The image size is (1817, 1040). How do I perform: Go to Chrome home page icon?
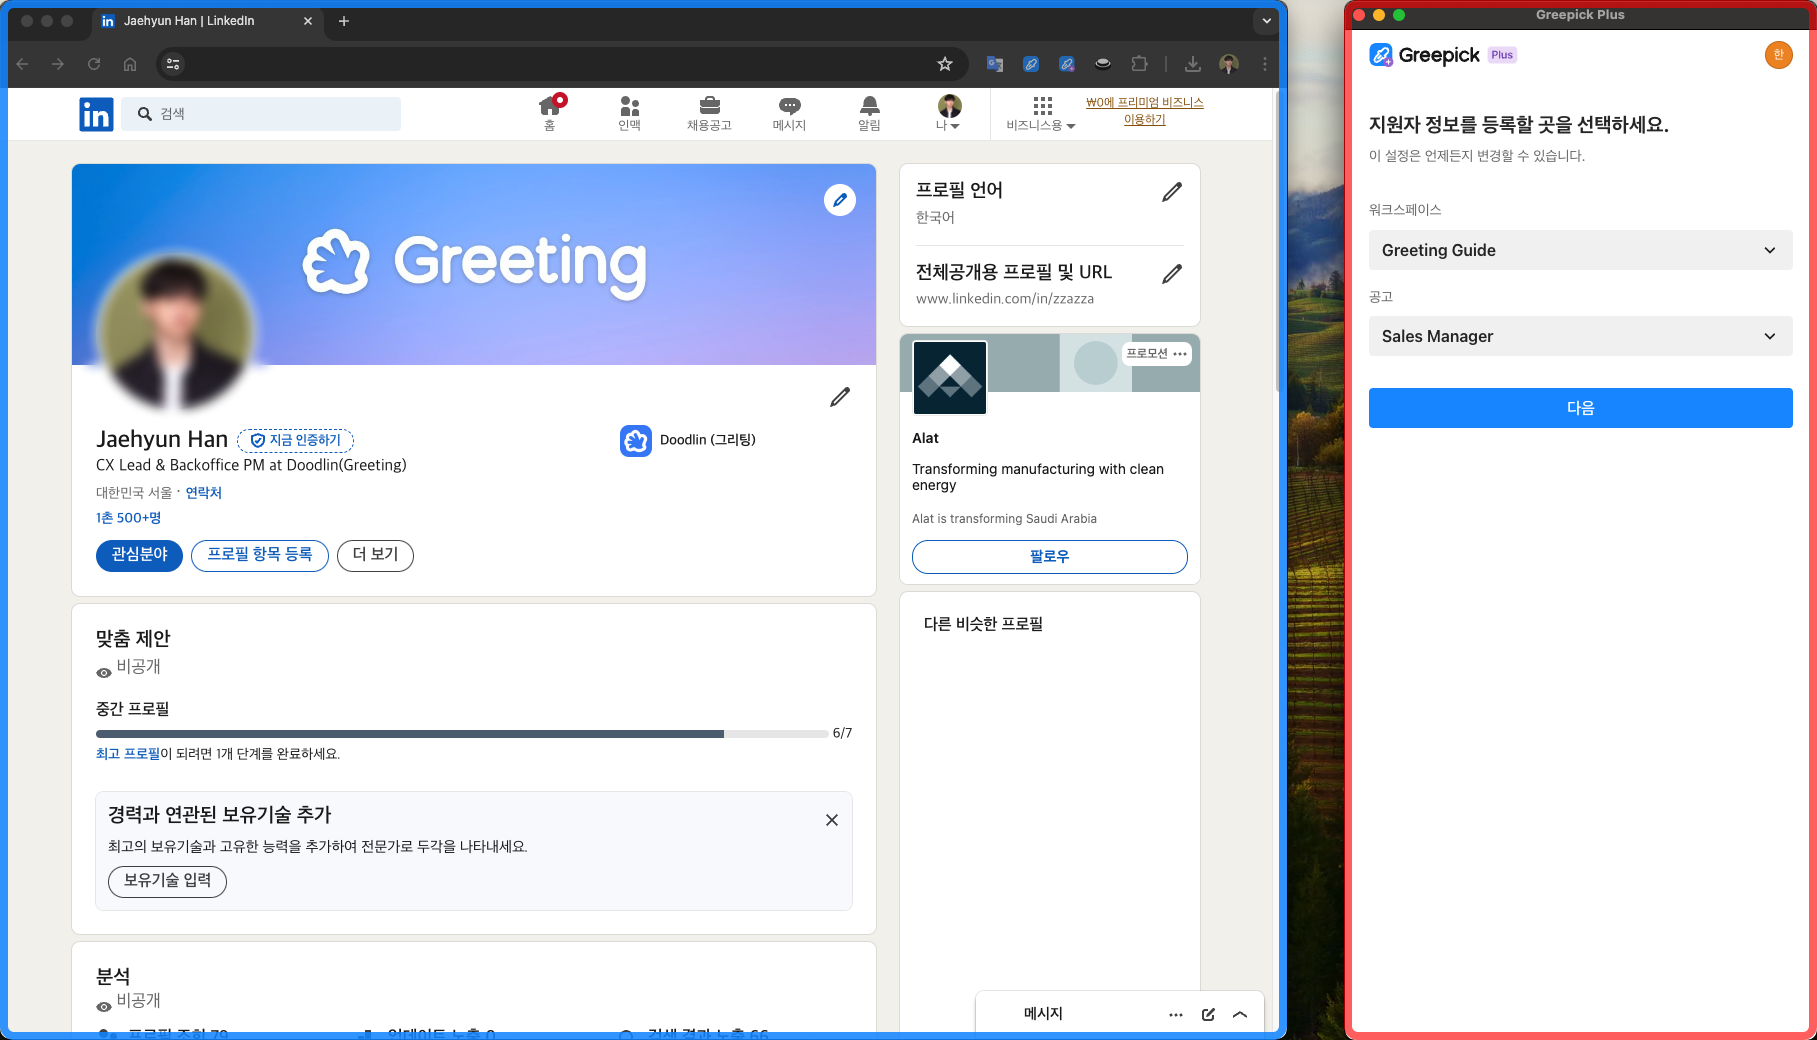pyautogui.click(x=130, y=64)
